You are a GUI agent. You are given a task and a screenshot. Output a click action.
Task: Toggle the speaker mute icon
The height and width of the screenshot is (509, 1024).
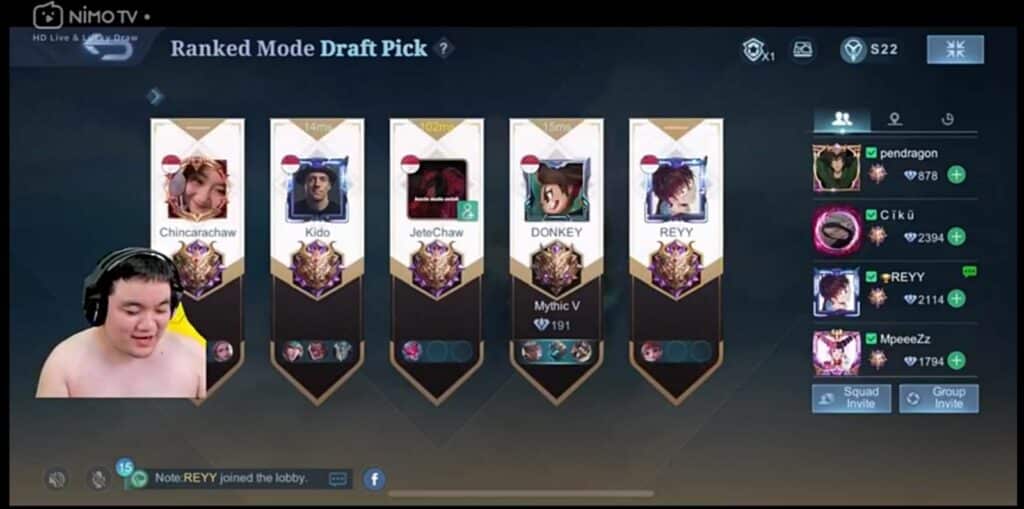[57, 479]
